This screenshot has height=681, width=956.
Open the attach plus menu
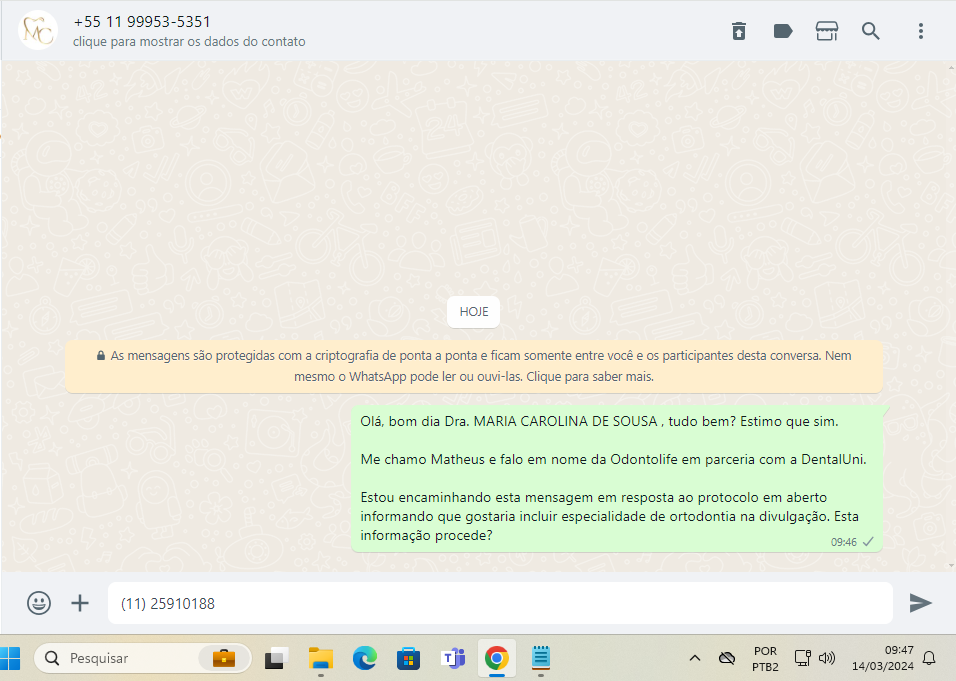pyautogui.click(x=80, y=603)
